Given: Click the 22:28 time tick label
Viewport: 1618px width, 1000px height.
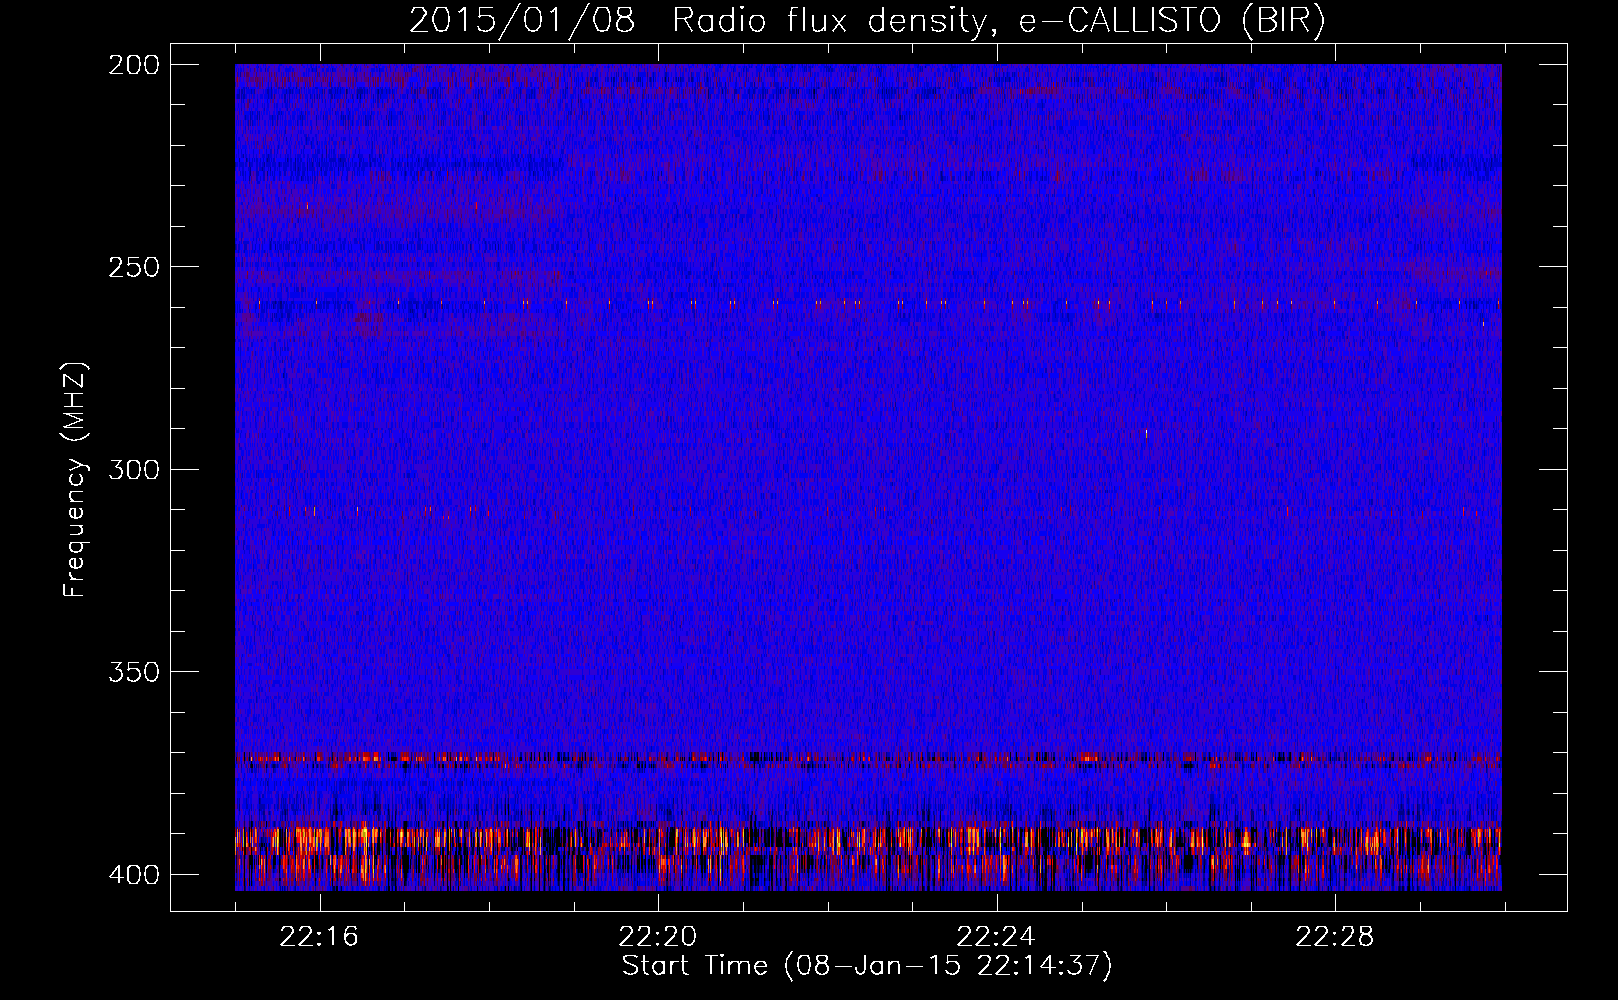Looking at the screenshot, I should [x=1335, y=937].
